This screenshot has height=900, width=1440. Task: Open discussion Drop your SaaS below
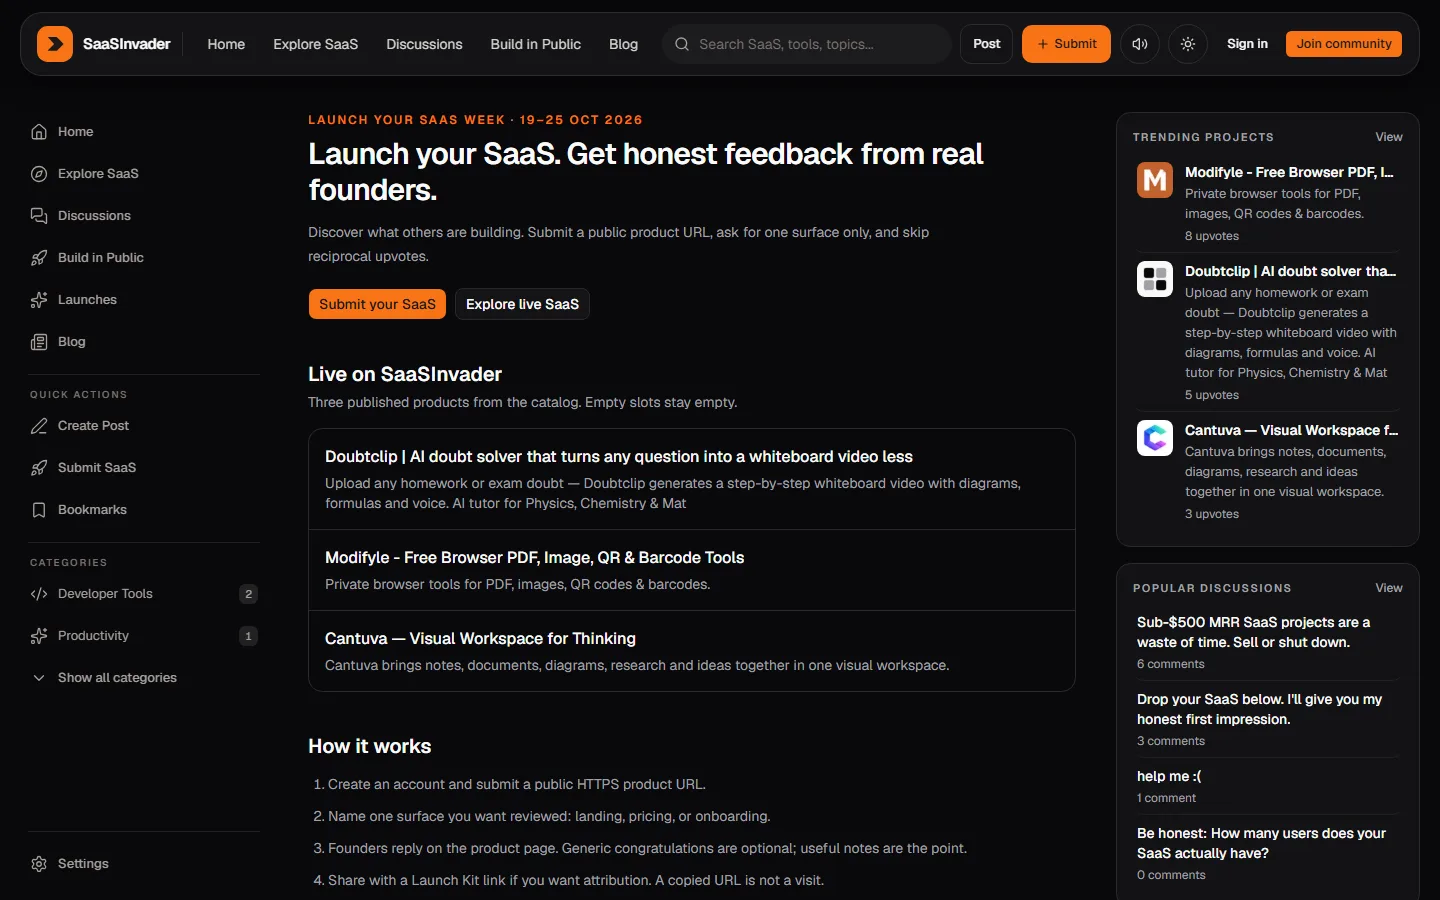pos(1260,709)
